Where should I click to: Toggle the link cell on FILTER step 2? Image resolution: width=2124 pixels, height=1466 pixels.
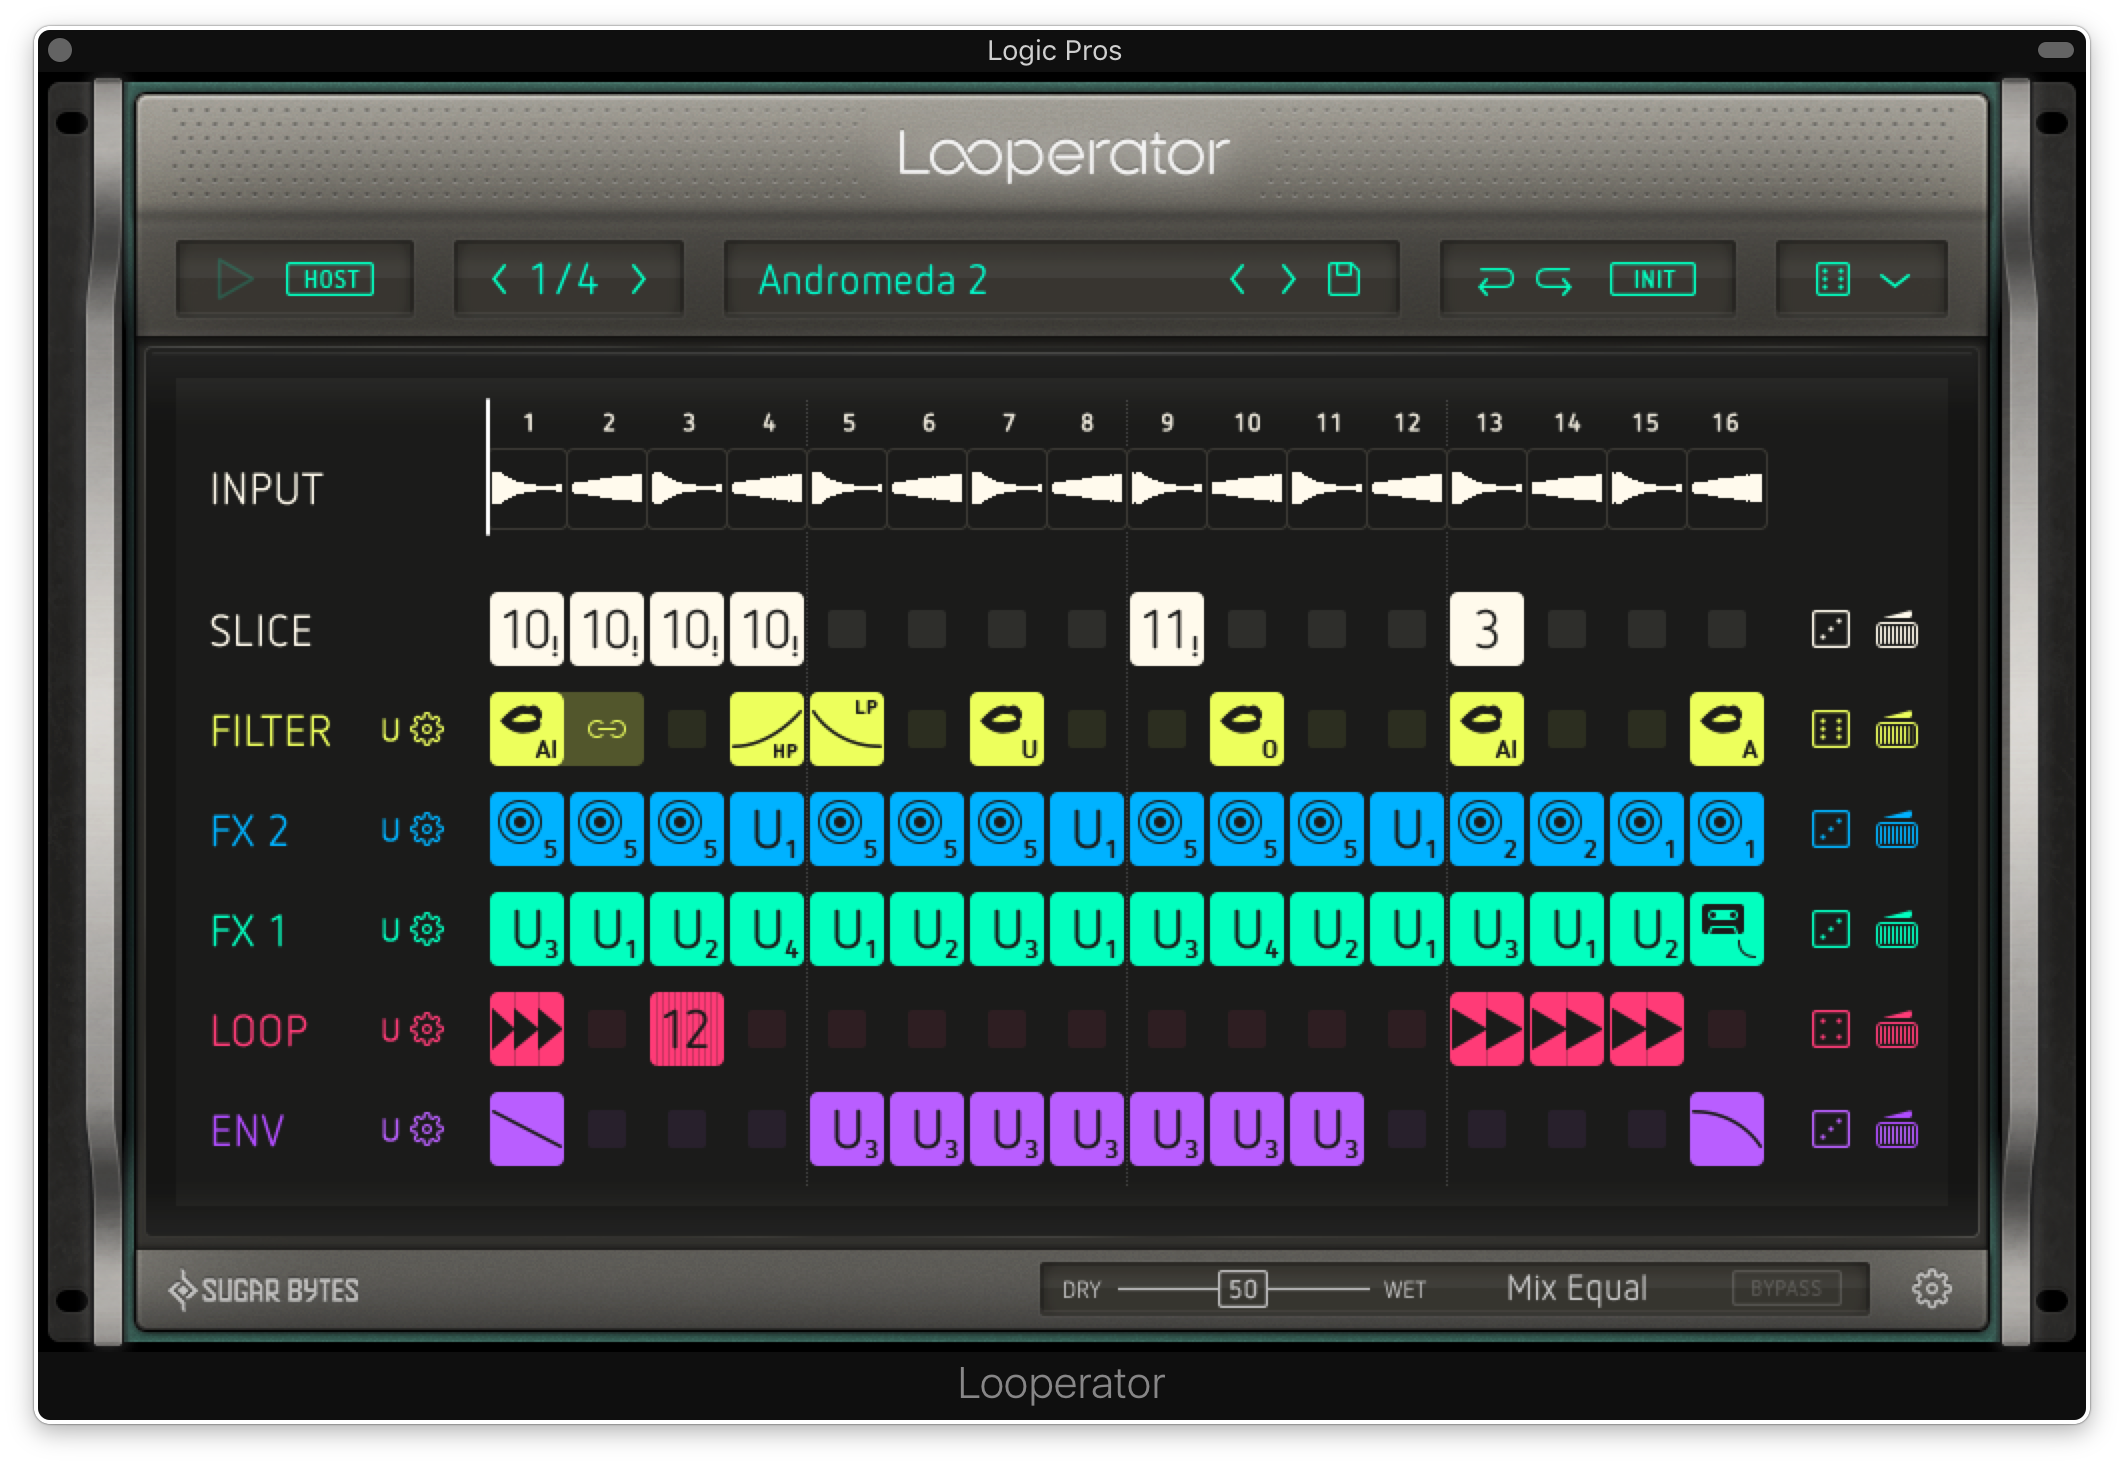tap(606, 730)
